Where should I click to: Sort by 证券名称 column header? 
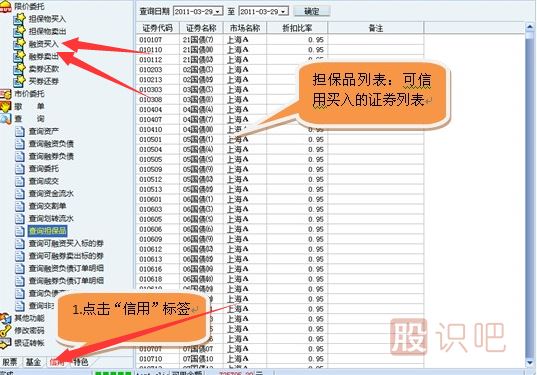pyautogui.click(x=201, y=28)
